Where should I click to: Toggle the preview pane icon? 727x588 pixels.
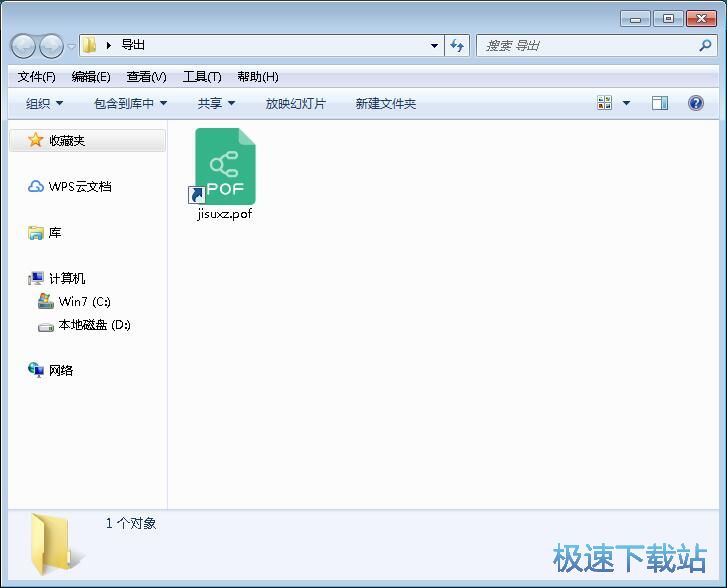coord(659,103)
